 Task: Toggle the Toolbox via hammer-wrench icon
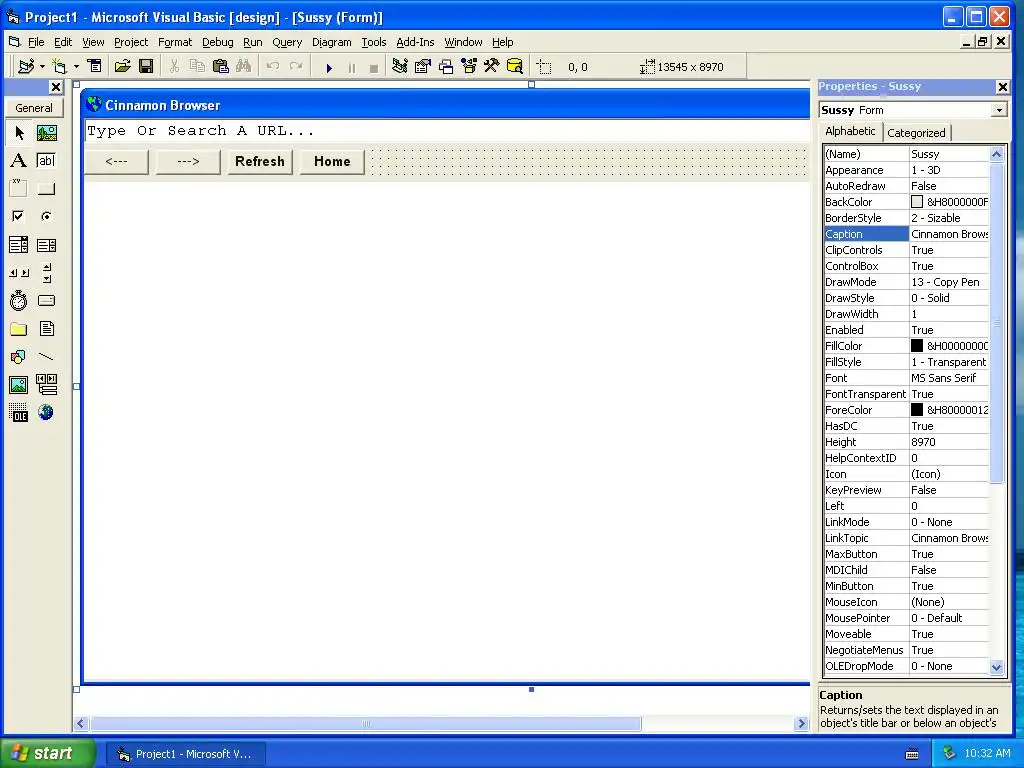point(492,66)
